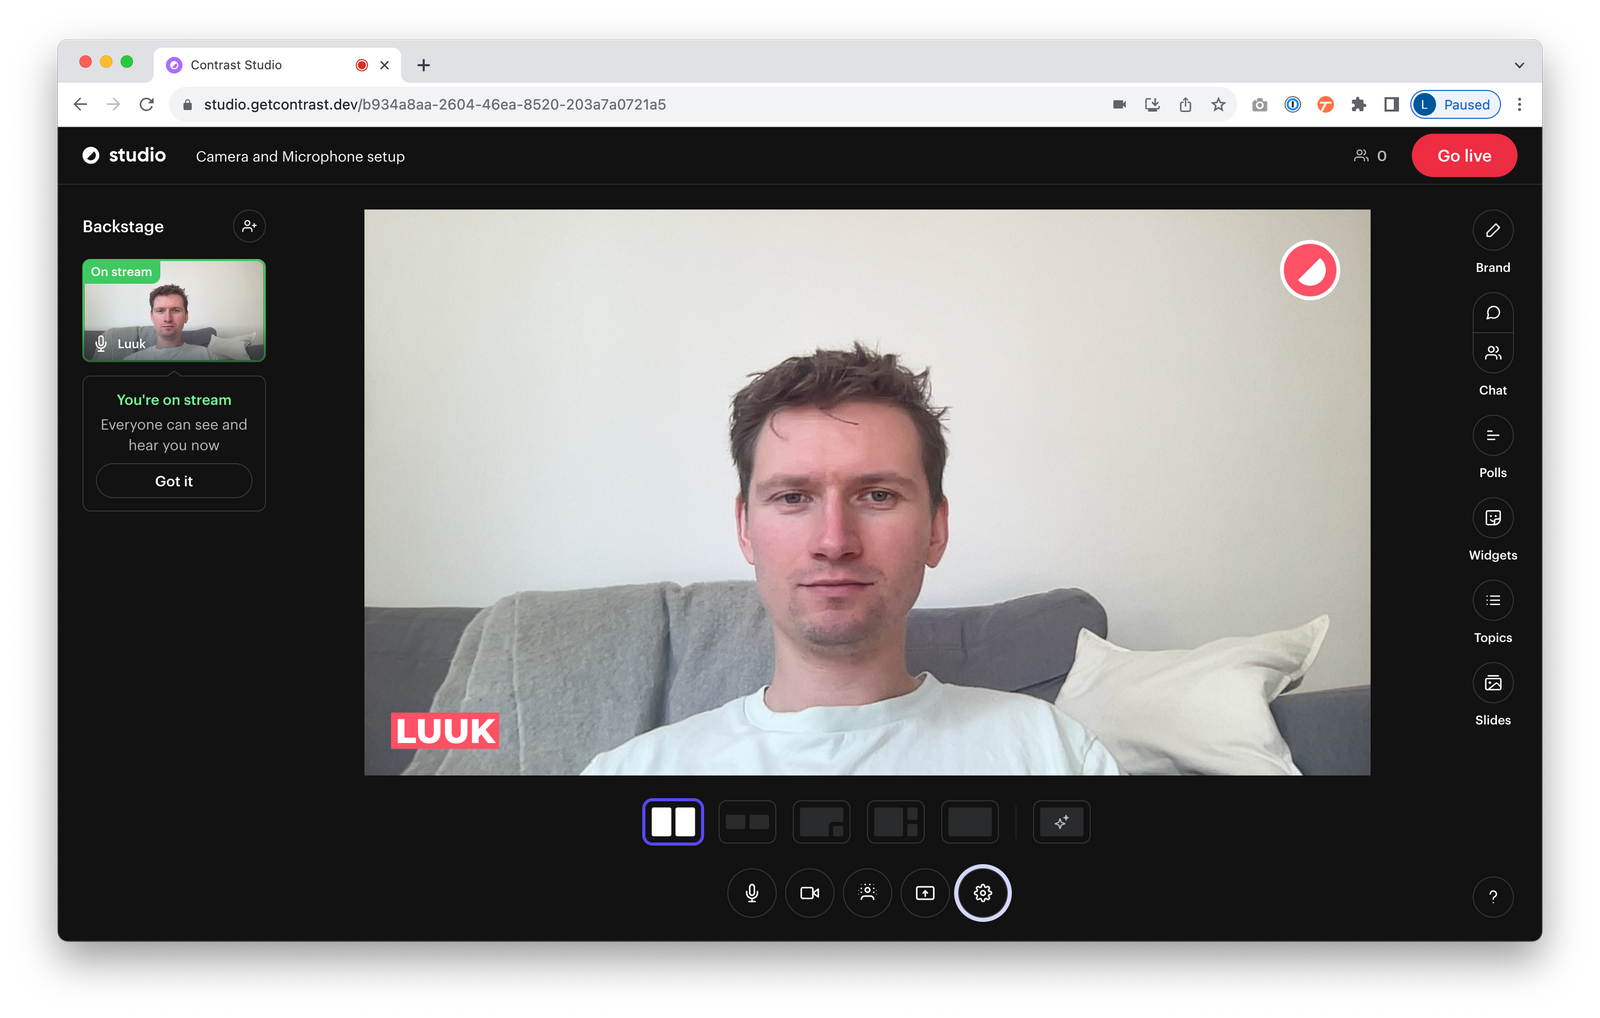
Task: Open the invite guest menu in Backstage
Action: click(248, 226)
